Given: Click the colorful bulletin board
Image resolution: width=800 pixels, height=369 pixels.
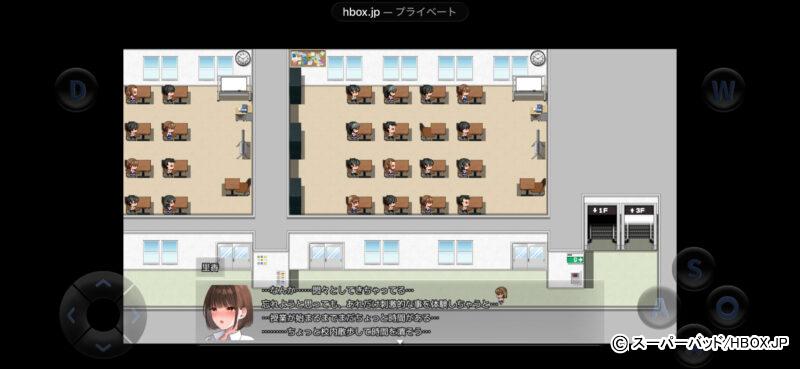Looking at the screenshot, I should point(308,58).
